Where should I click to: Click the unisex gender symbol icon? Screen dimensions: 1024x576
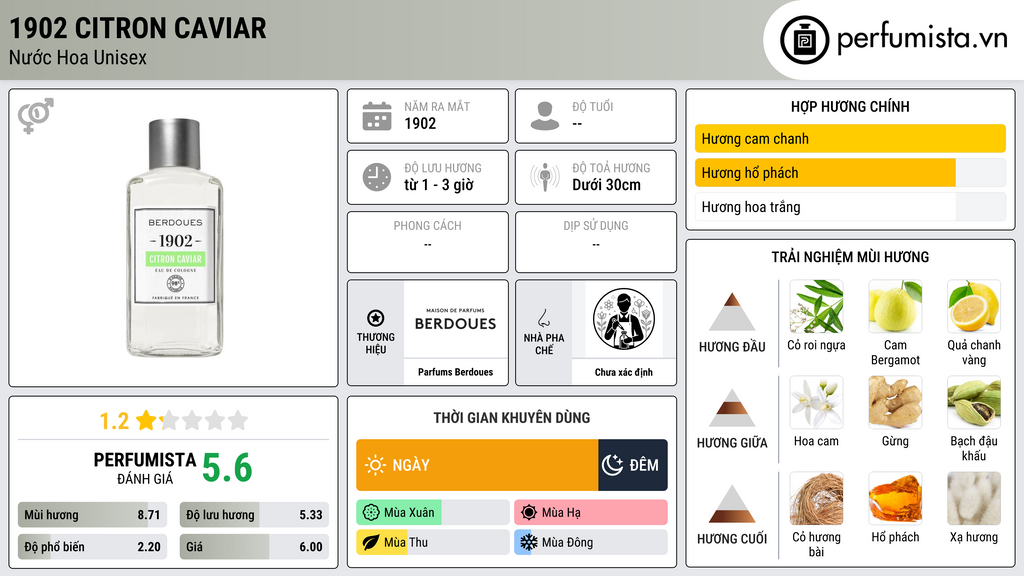[35, 116]
